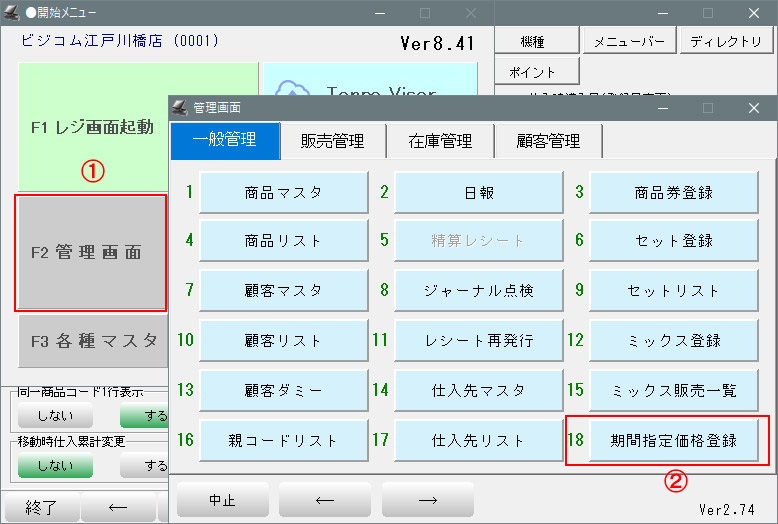
Task: Open 期間指定価格登録 button
Action: pyautogui.click(x=673, y=440)
